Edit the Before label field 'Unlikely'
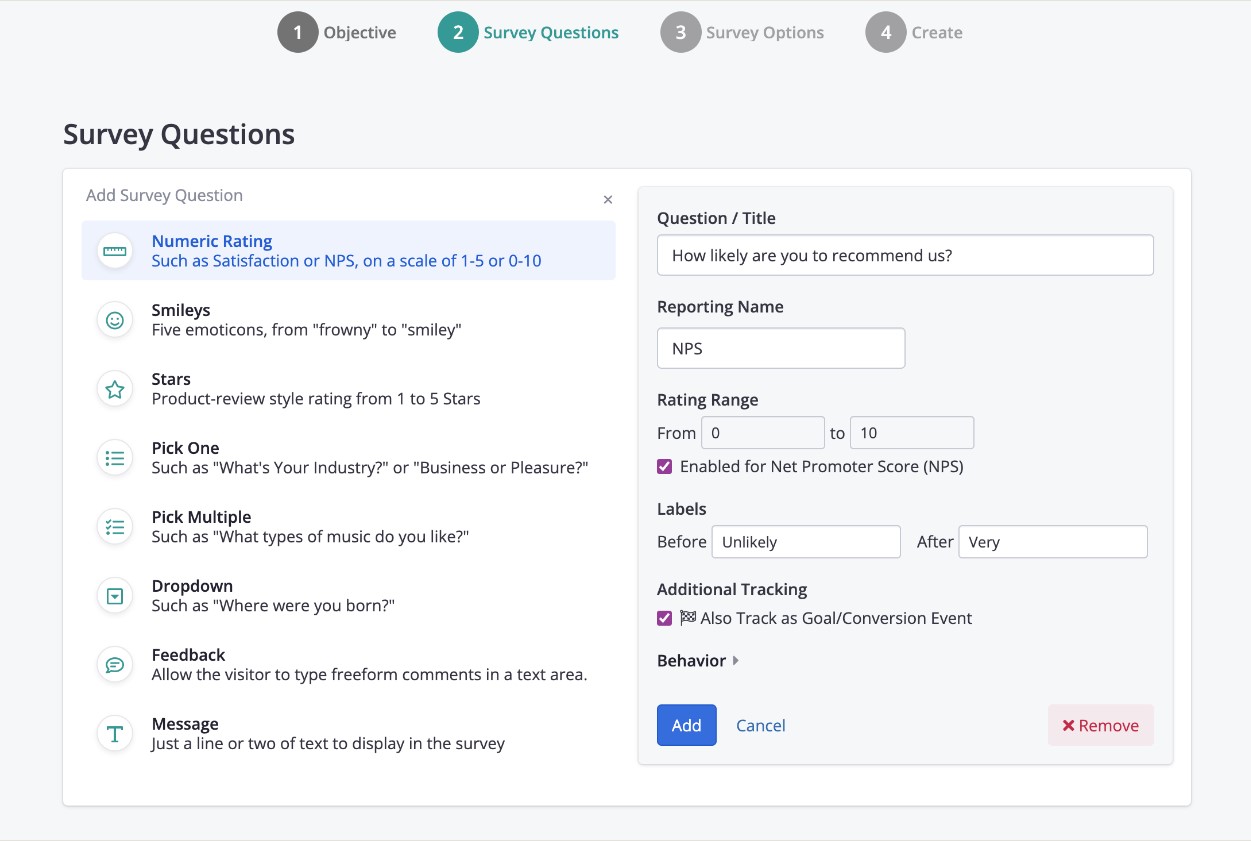The image size is (1251, 841). tap(806, 542)
